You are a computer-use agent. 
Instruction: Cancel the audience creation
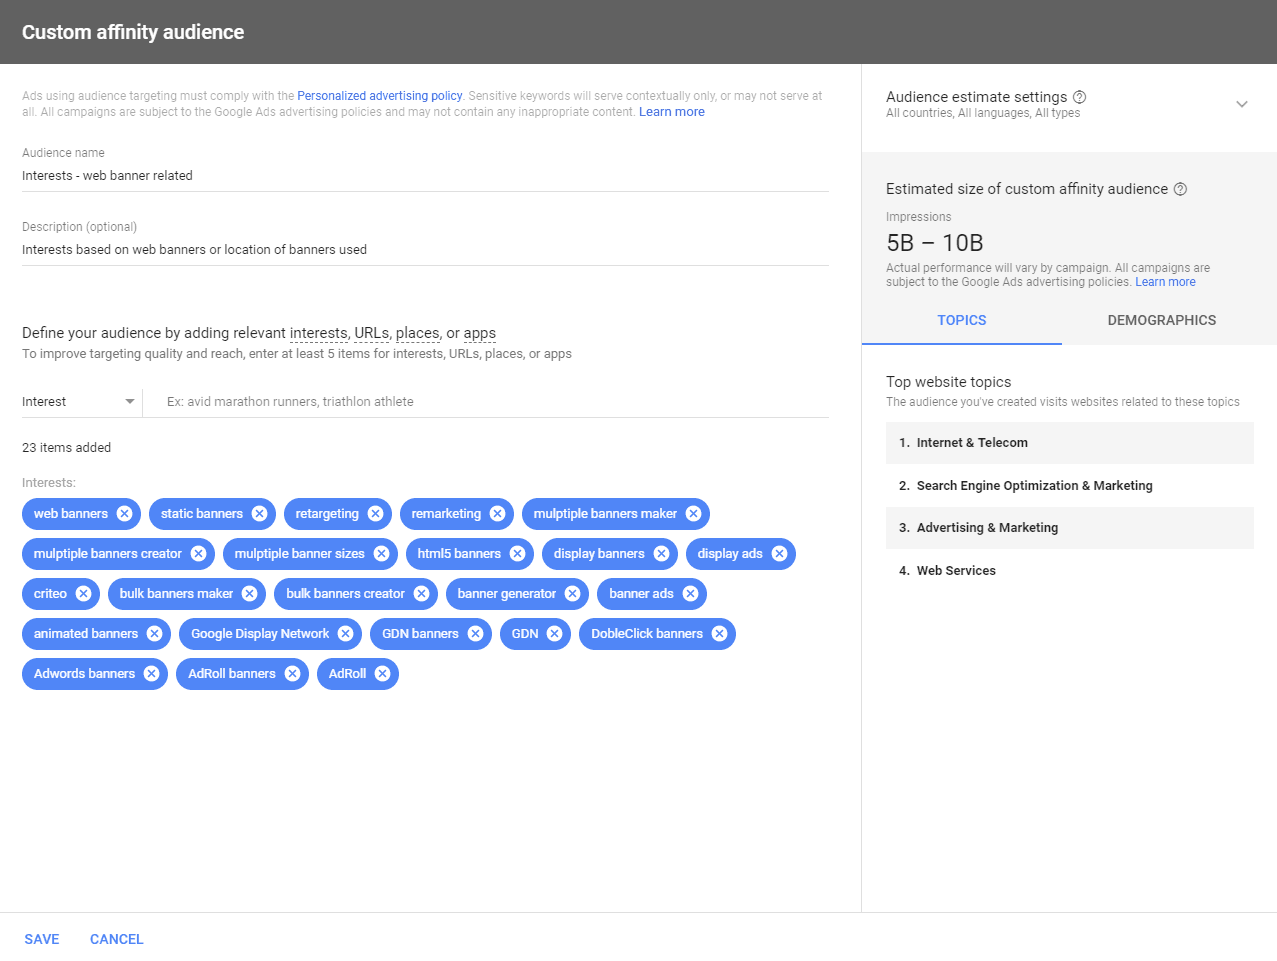(117, 939)
